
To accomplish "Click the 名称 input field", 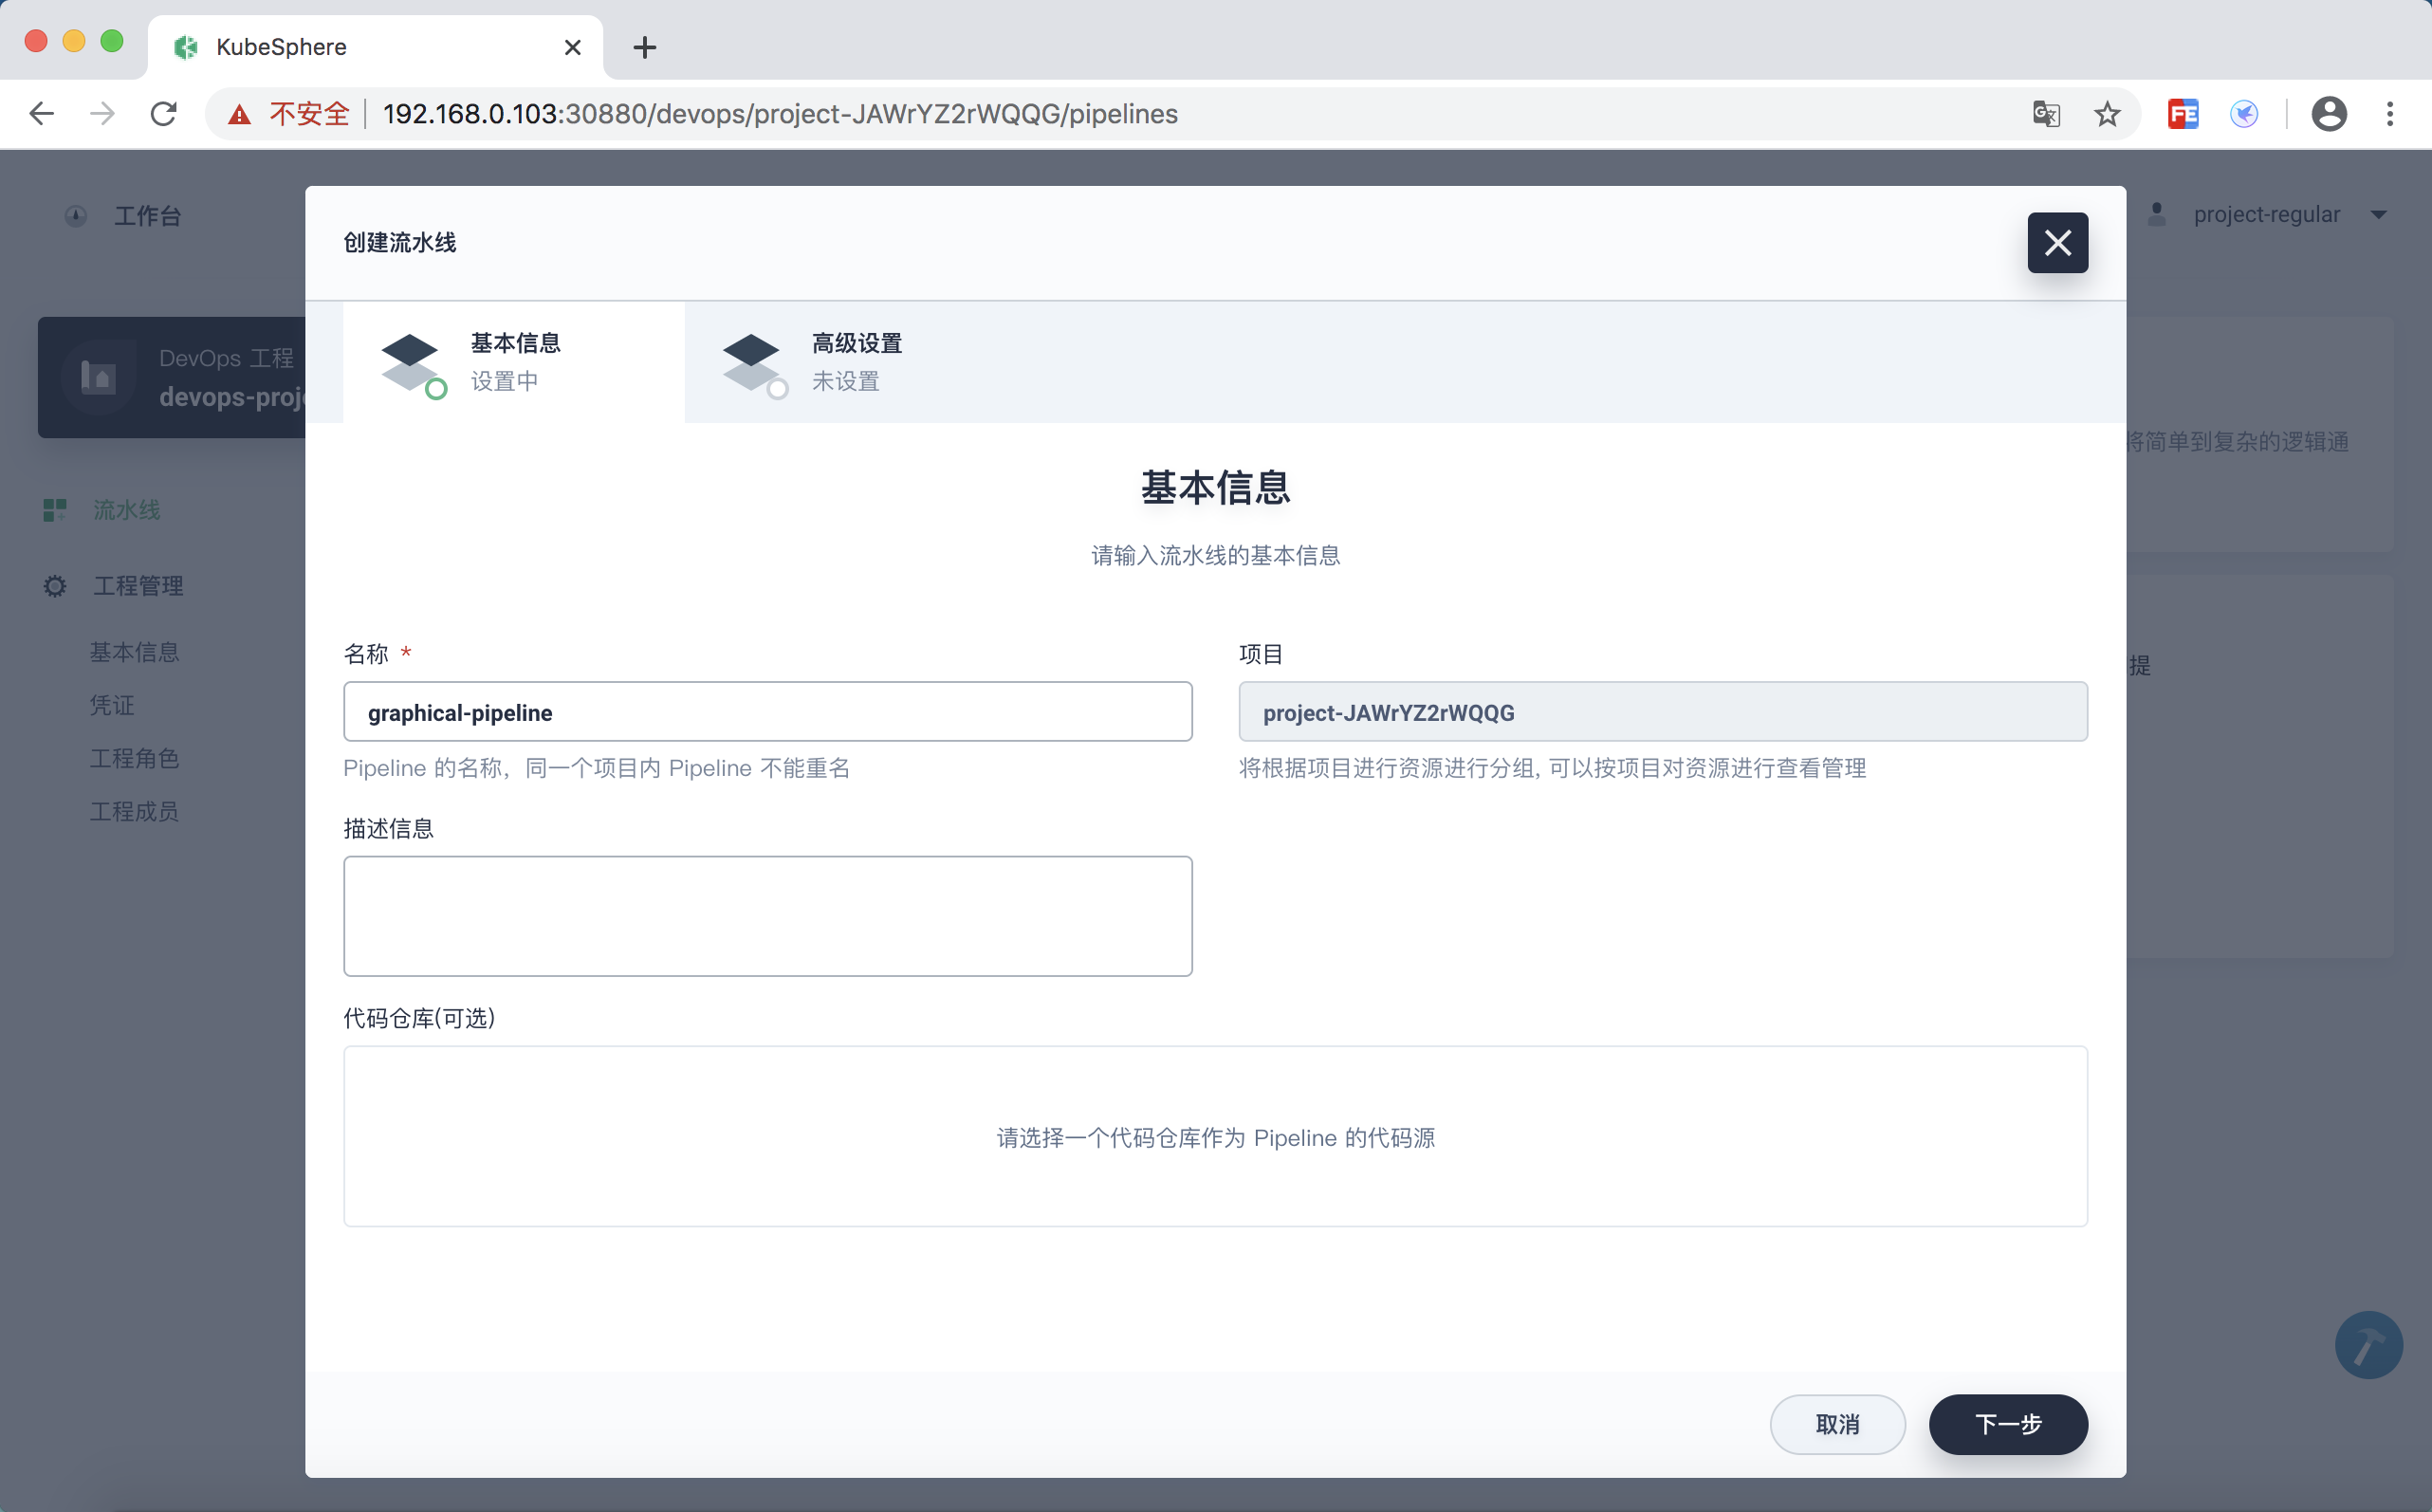I will pyautogui.click(x=767, y=712).
